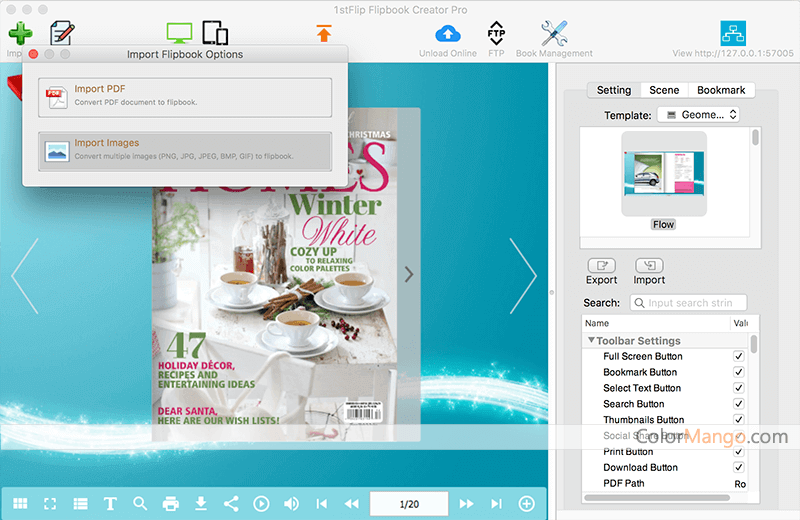800x520 pixels.
Task: Open the edit pages pencil icon
Action: 62,33
